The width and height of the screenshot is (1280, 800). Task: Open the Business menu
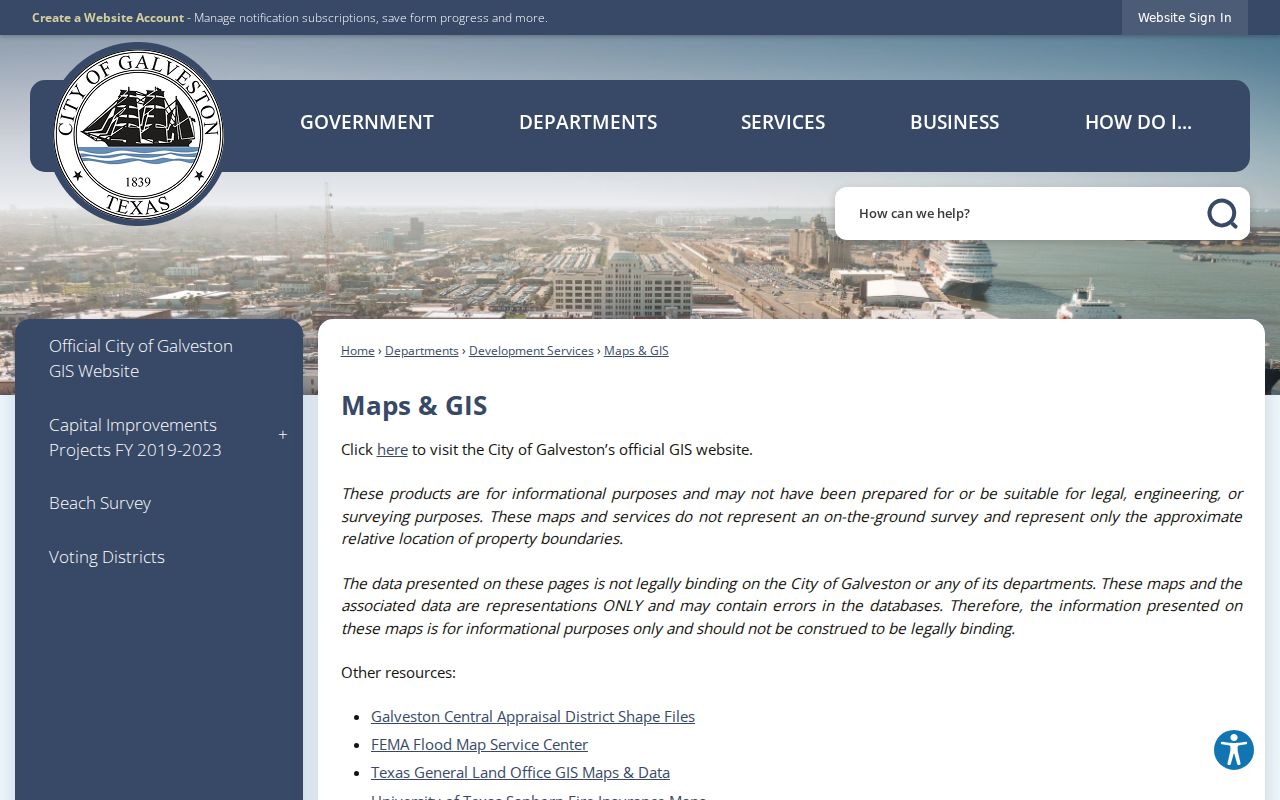[954, 122]
